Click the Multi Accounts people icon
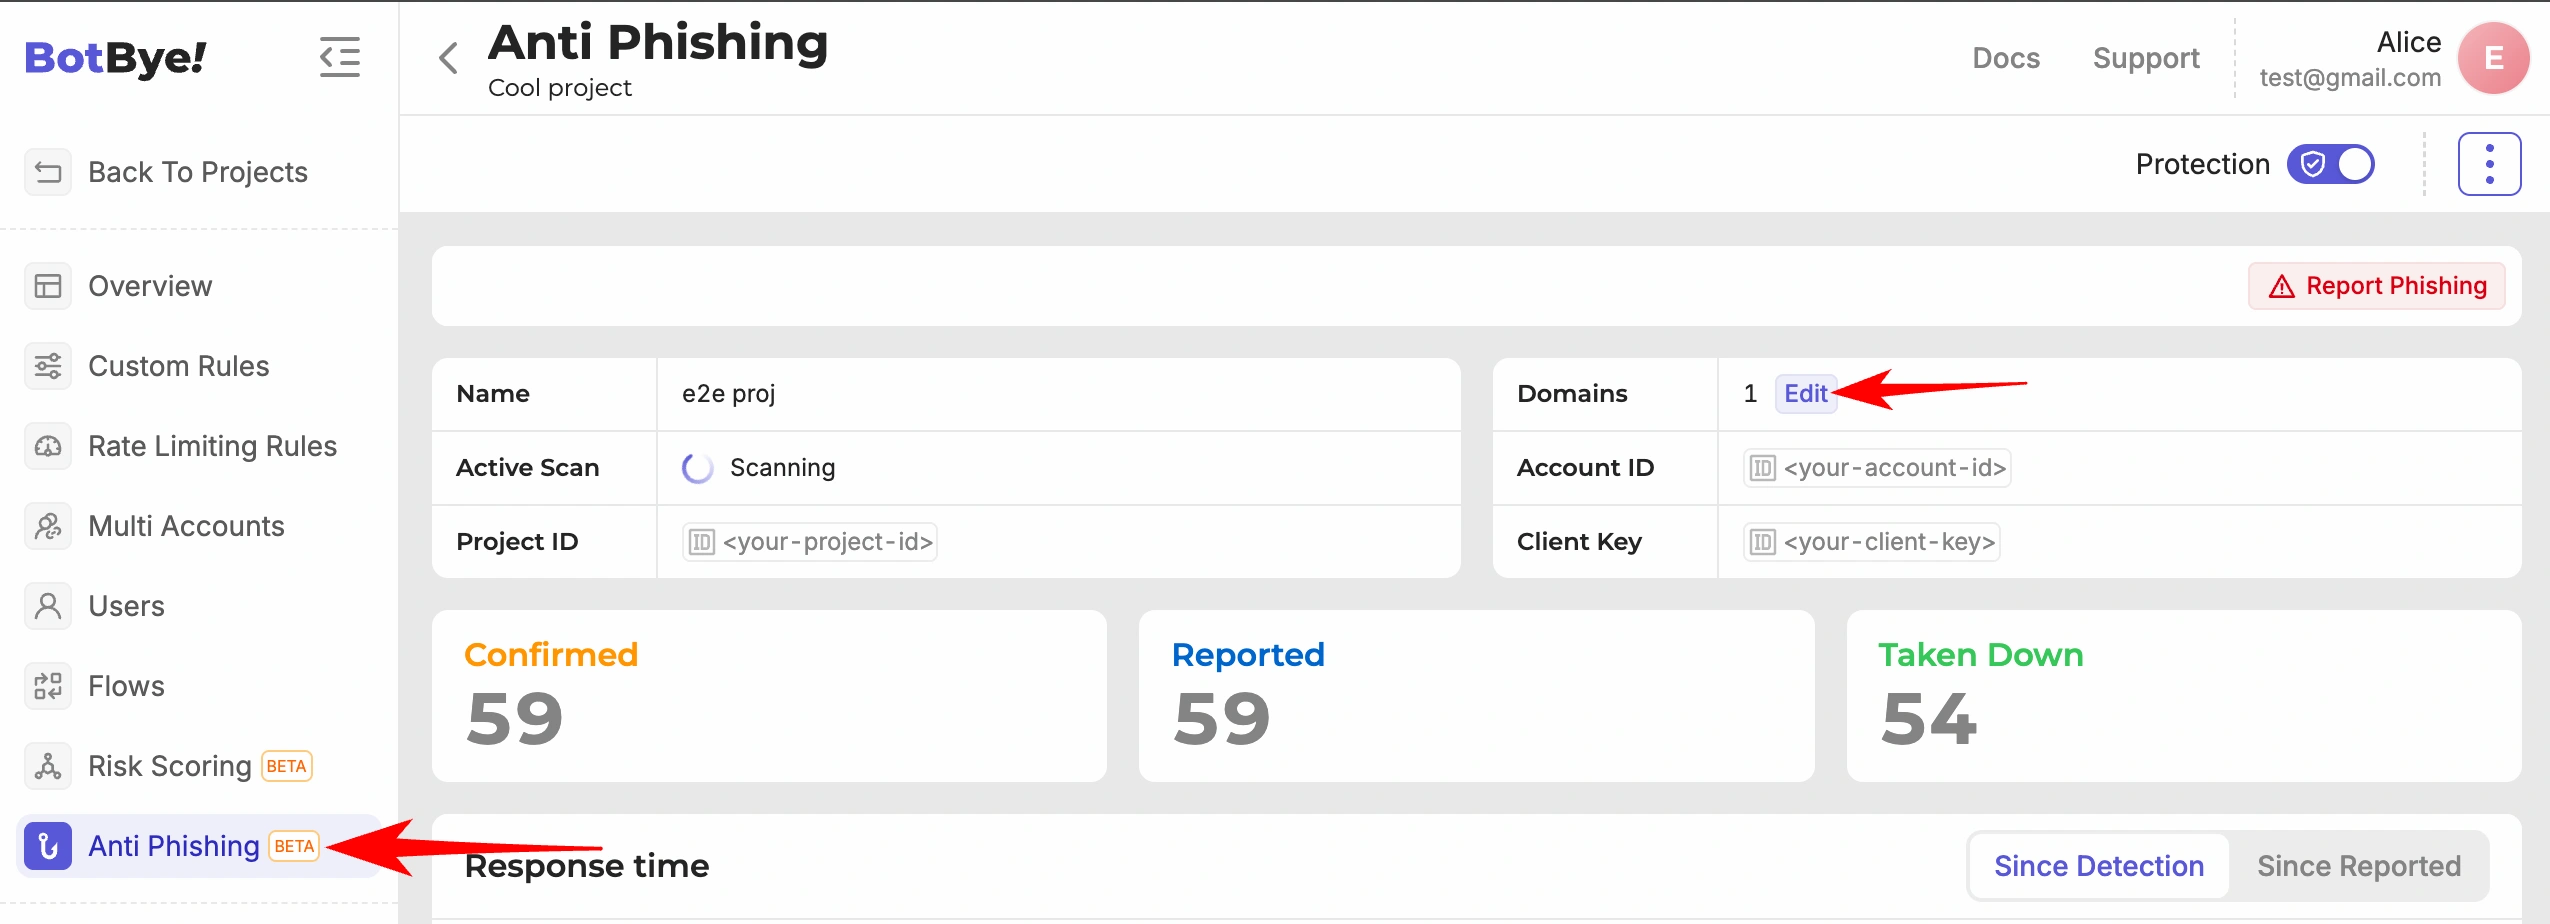The width and height of the screenshot is (2550, 924). tap(48, 526)
